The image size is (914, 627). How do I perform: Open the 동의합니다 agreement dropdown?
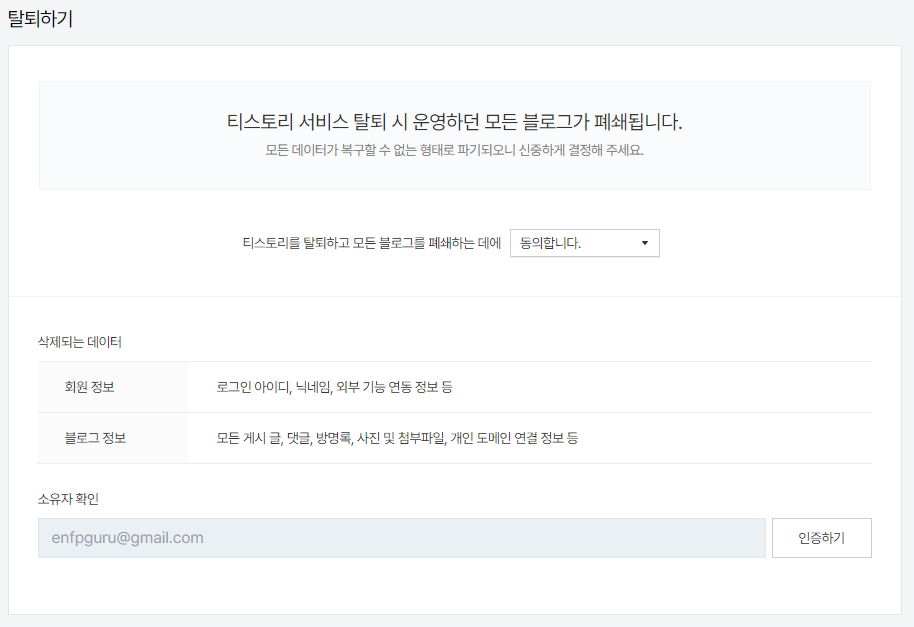click(585, 243)
